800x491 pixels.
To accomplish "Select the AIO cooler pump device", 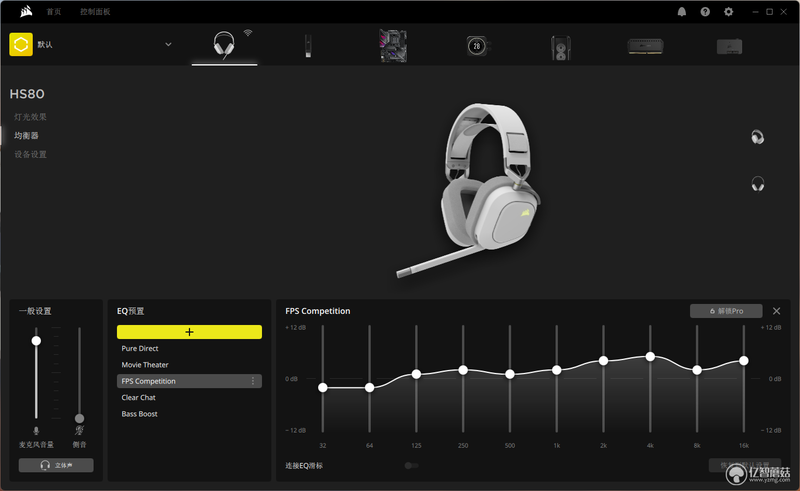I will [478, 46].
